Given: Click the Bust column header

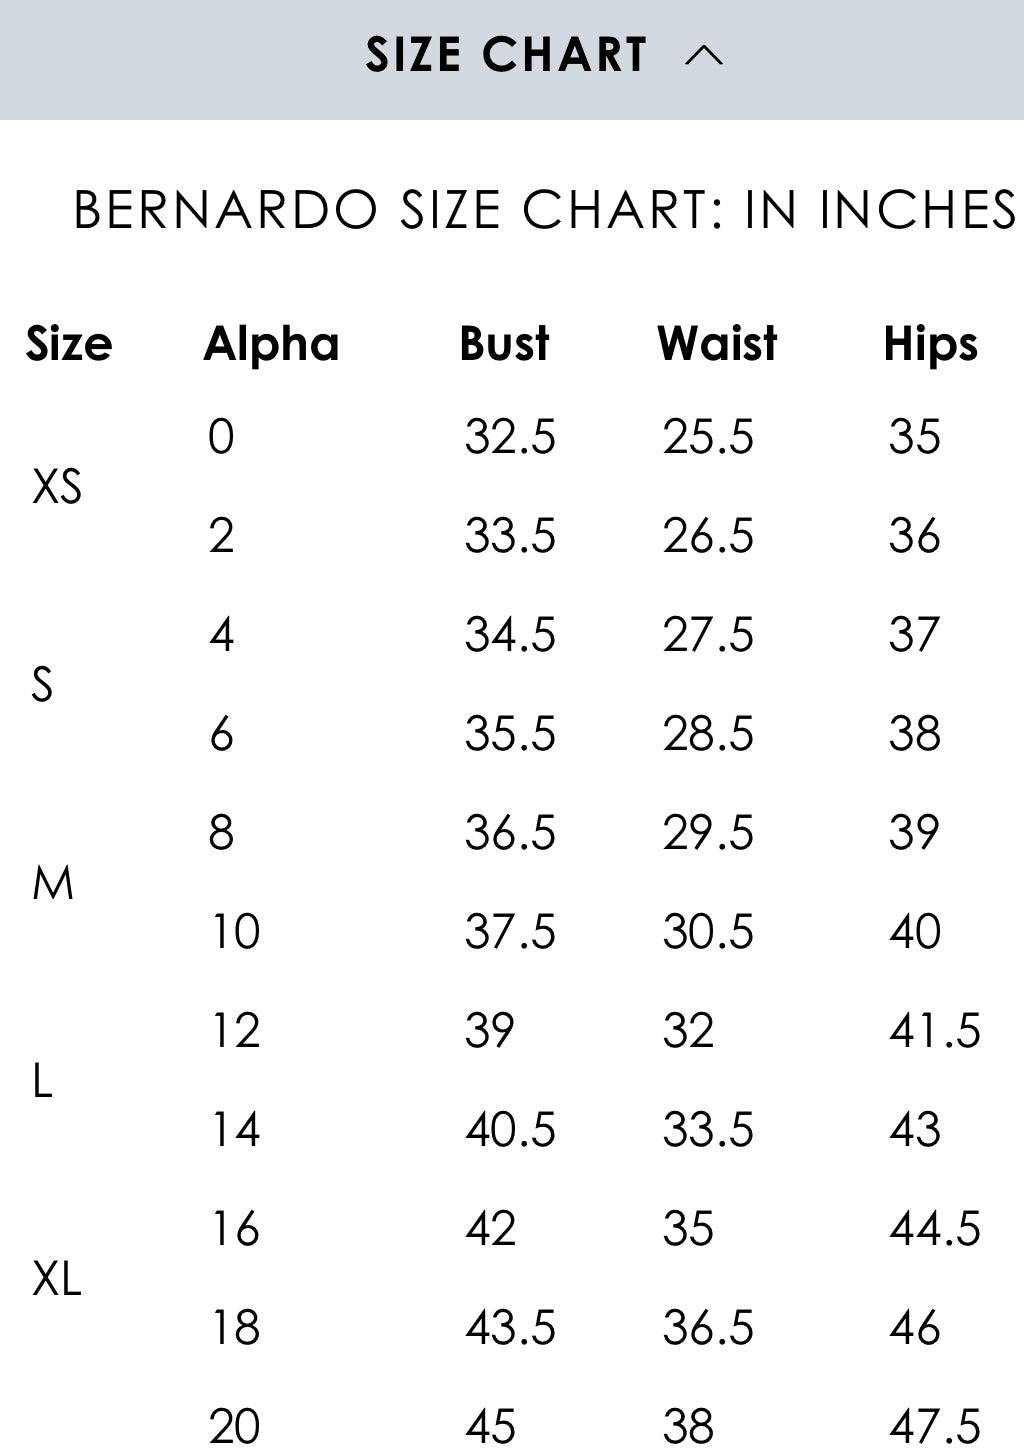Looking at the screenshot, I should [x=502, y=345].
